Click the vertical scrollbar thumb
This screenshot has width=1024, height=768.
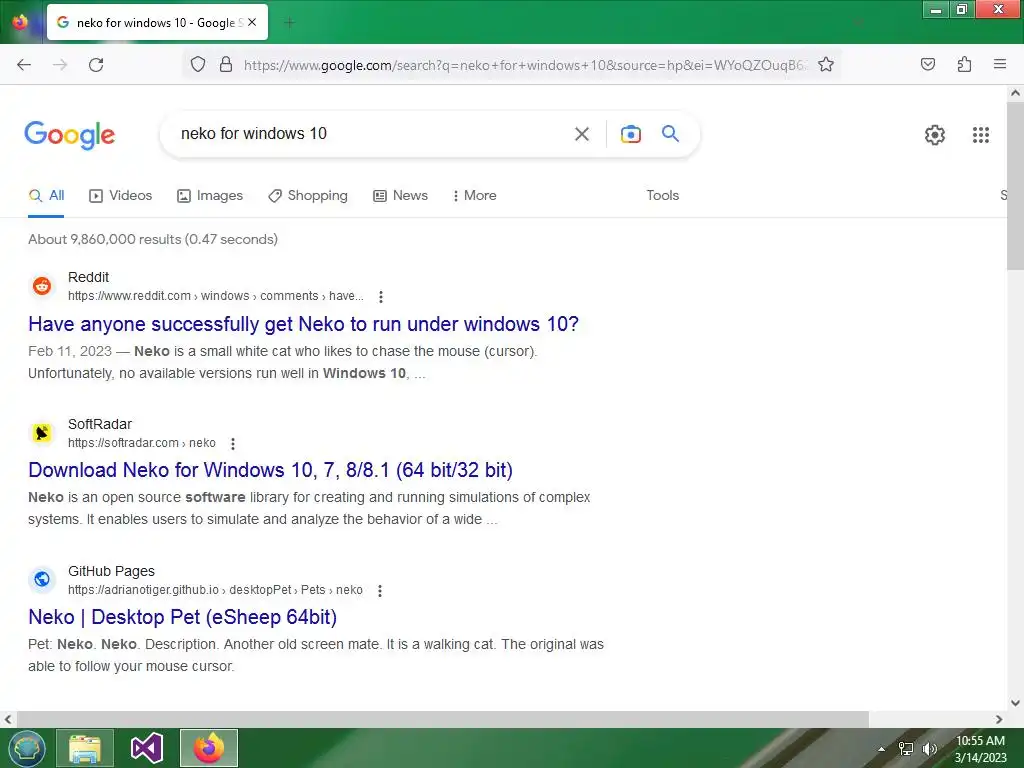click(x=1016, y=186)
